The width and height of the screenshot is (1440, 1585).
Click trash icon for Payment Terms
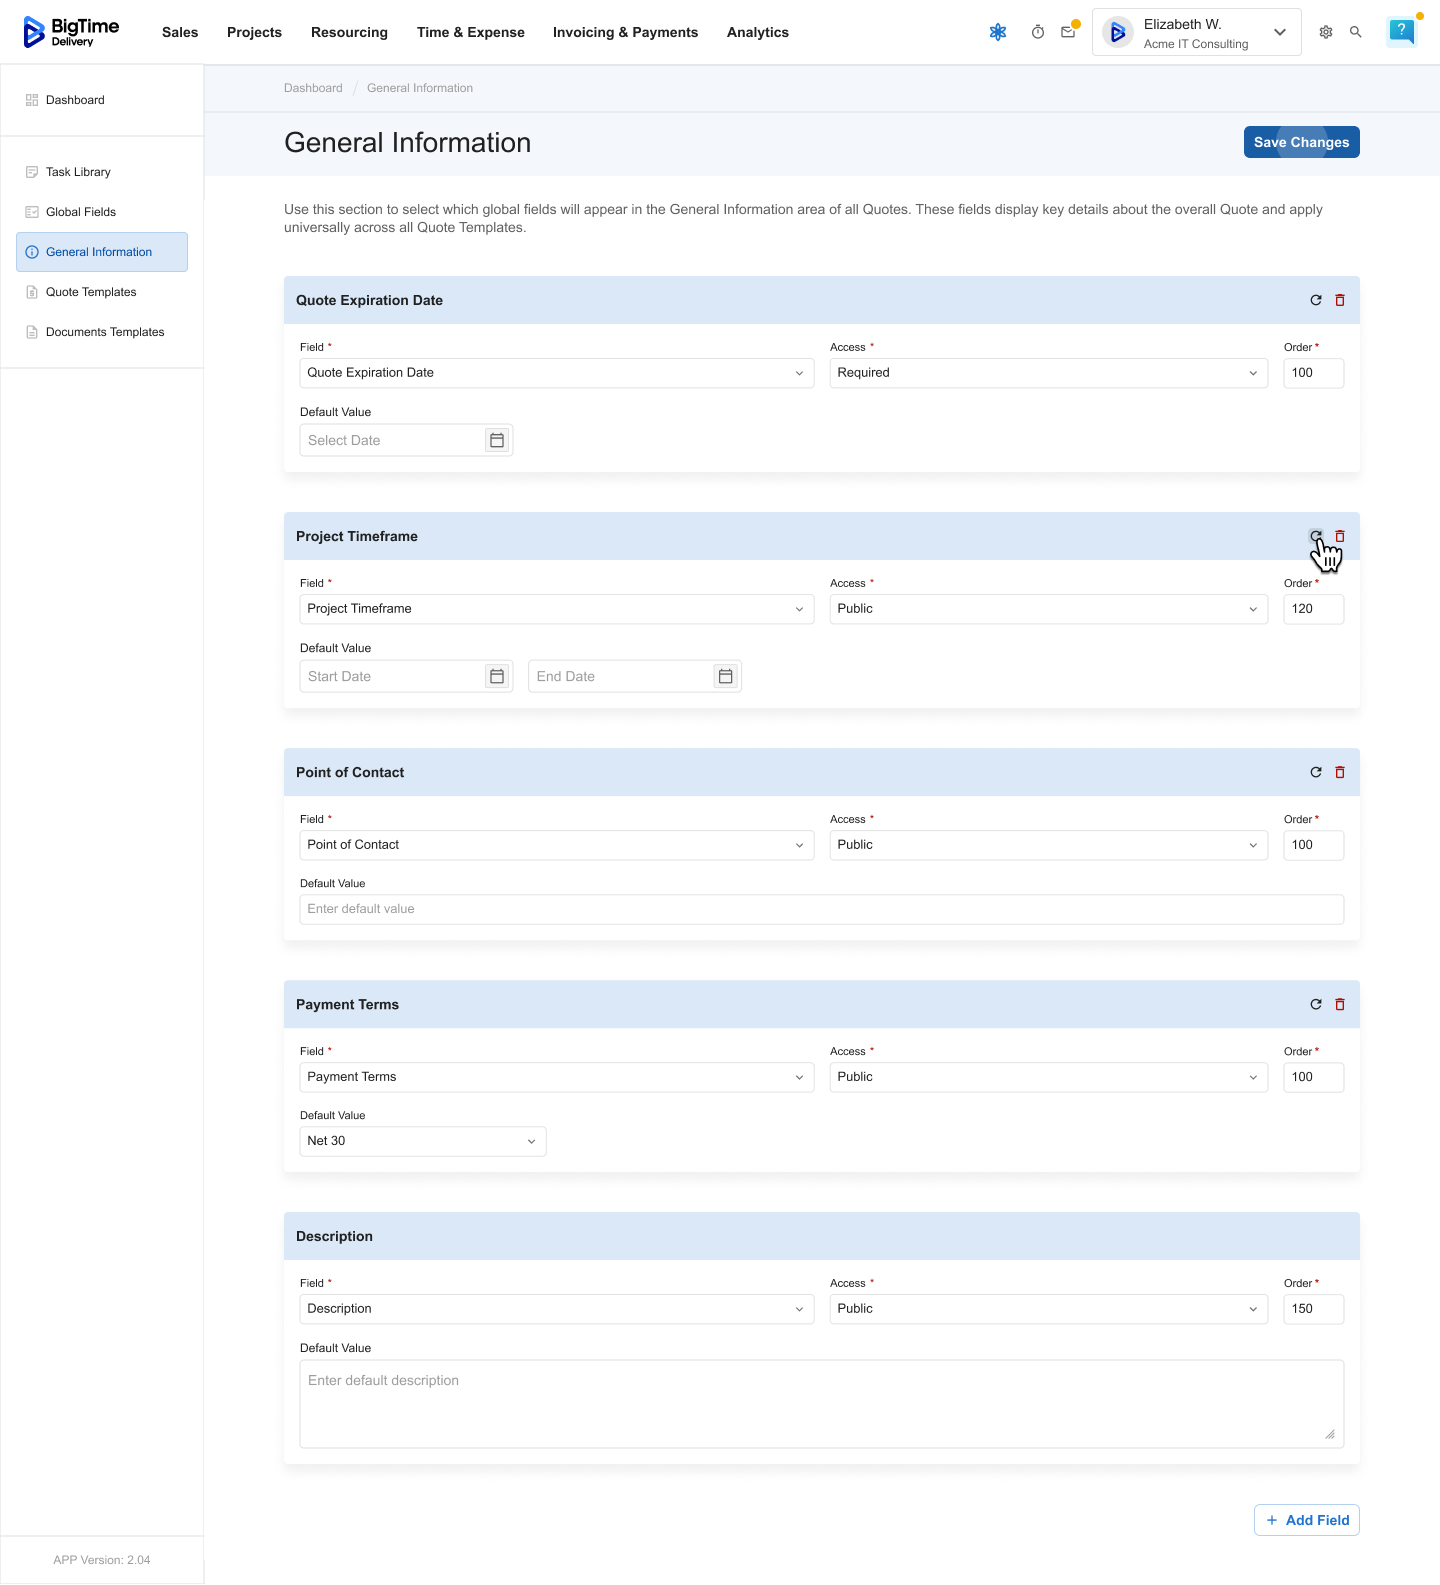click(x=1340, y=1004)
